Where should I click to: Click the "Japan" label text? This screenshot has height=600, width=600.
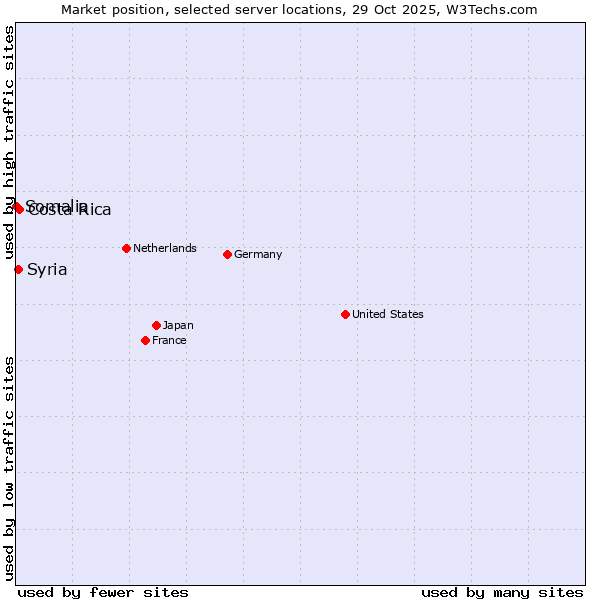(x=178, y=325)
